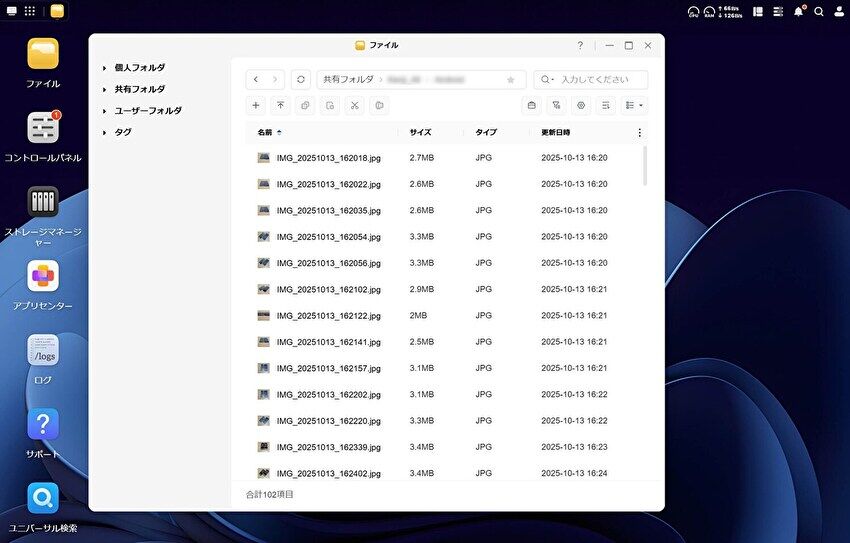Open the view mode dropdown in toolbar
Viewport: 850px width, 543px height.
[x=634, y=105]
